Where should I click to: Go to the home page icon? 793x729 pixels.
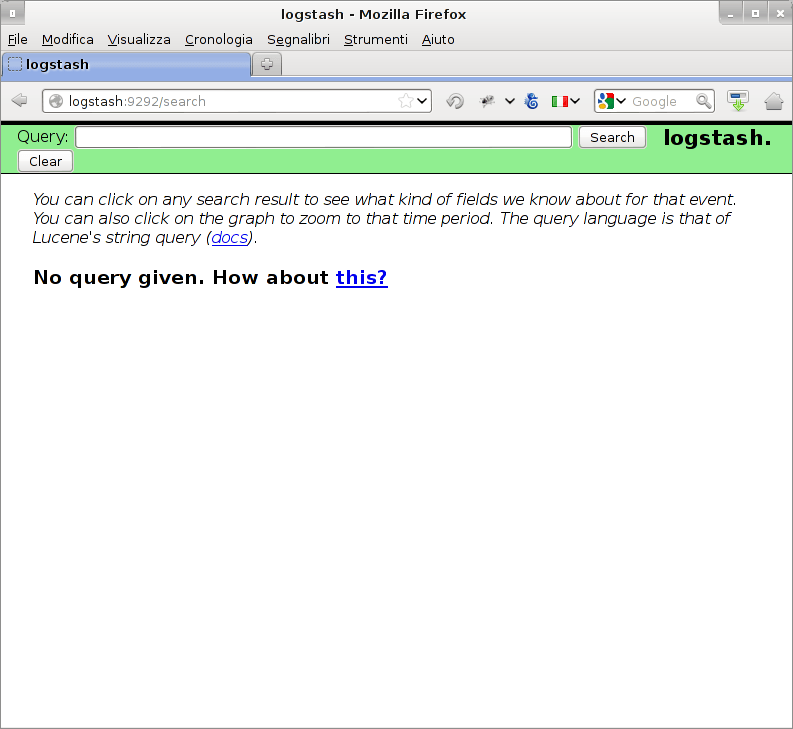774,101
